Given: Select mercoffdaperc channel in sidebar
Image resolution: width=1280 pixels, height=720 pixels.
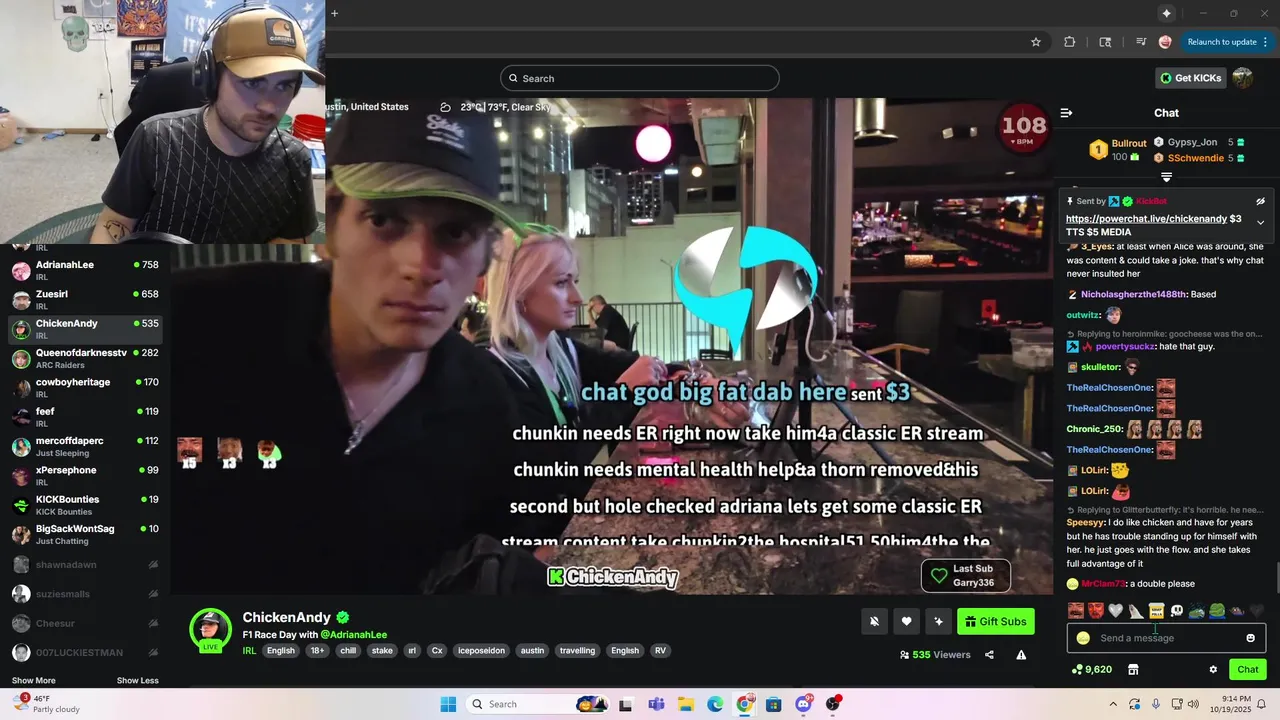Looking at the screenshot, I should point(85,446).
